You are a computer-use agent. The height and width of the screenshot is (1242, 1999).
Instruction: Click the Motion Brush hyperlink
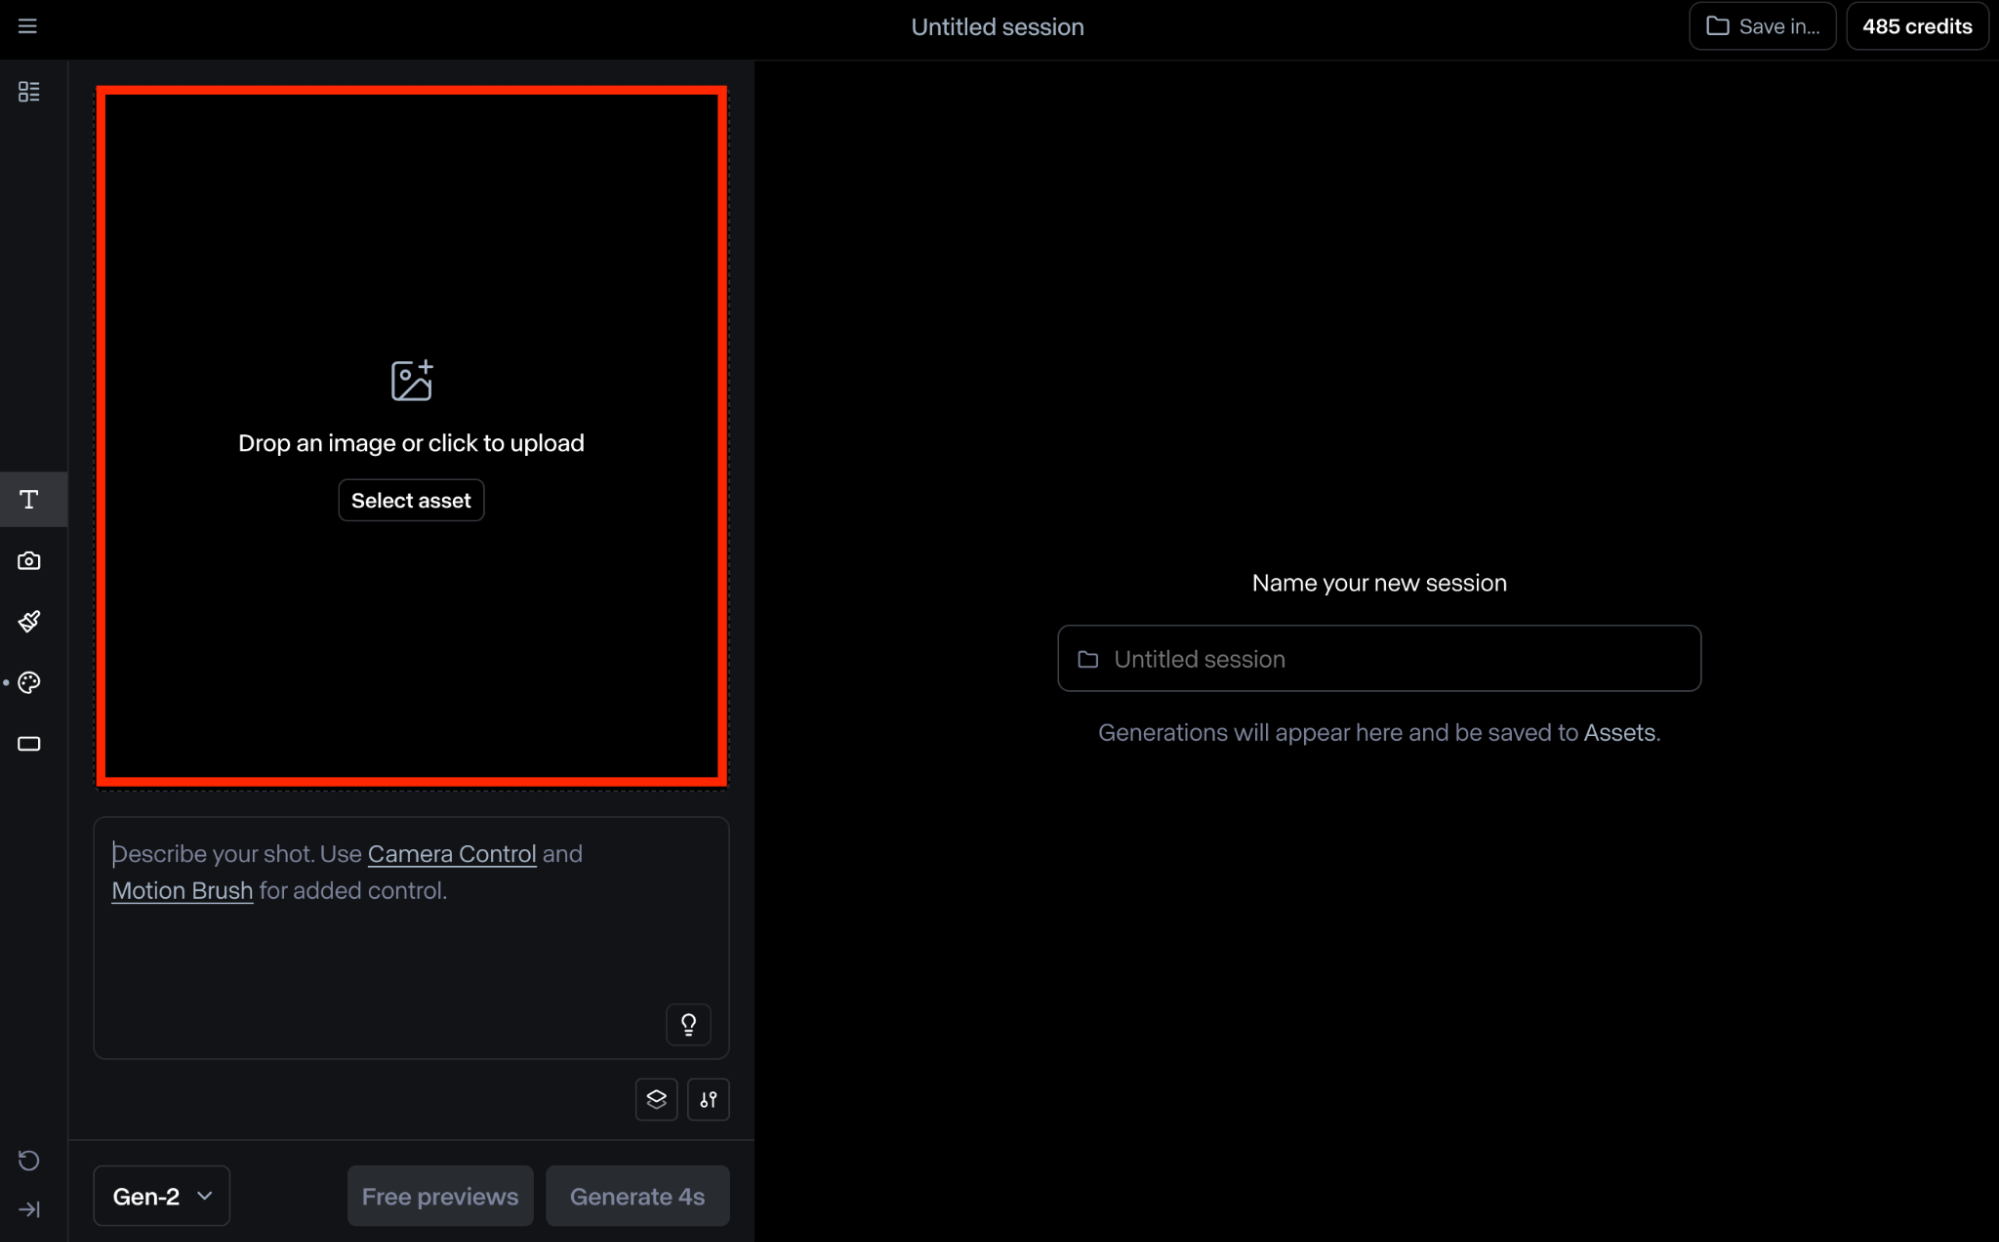click(x=182, y=890)
